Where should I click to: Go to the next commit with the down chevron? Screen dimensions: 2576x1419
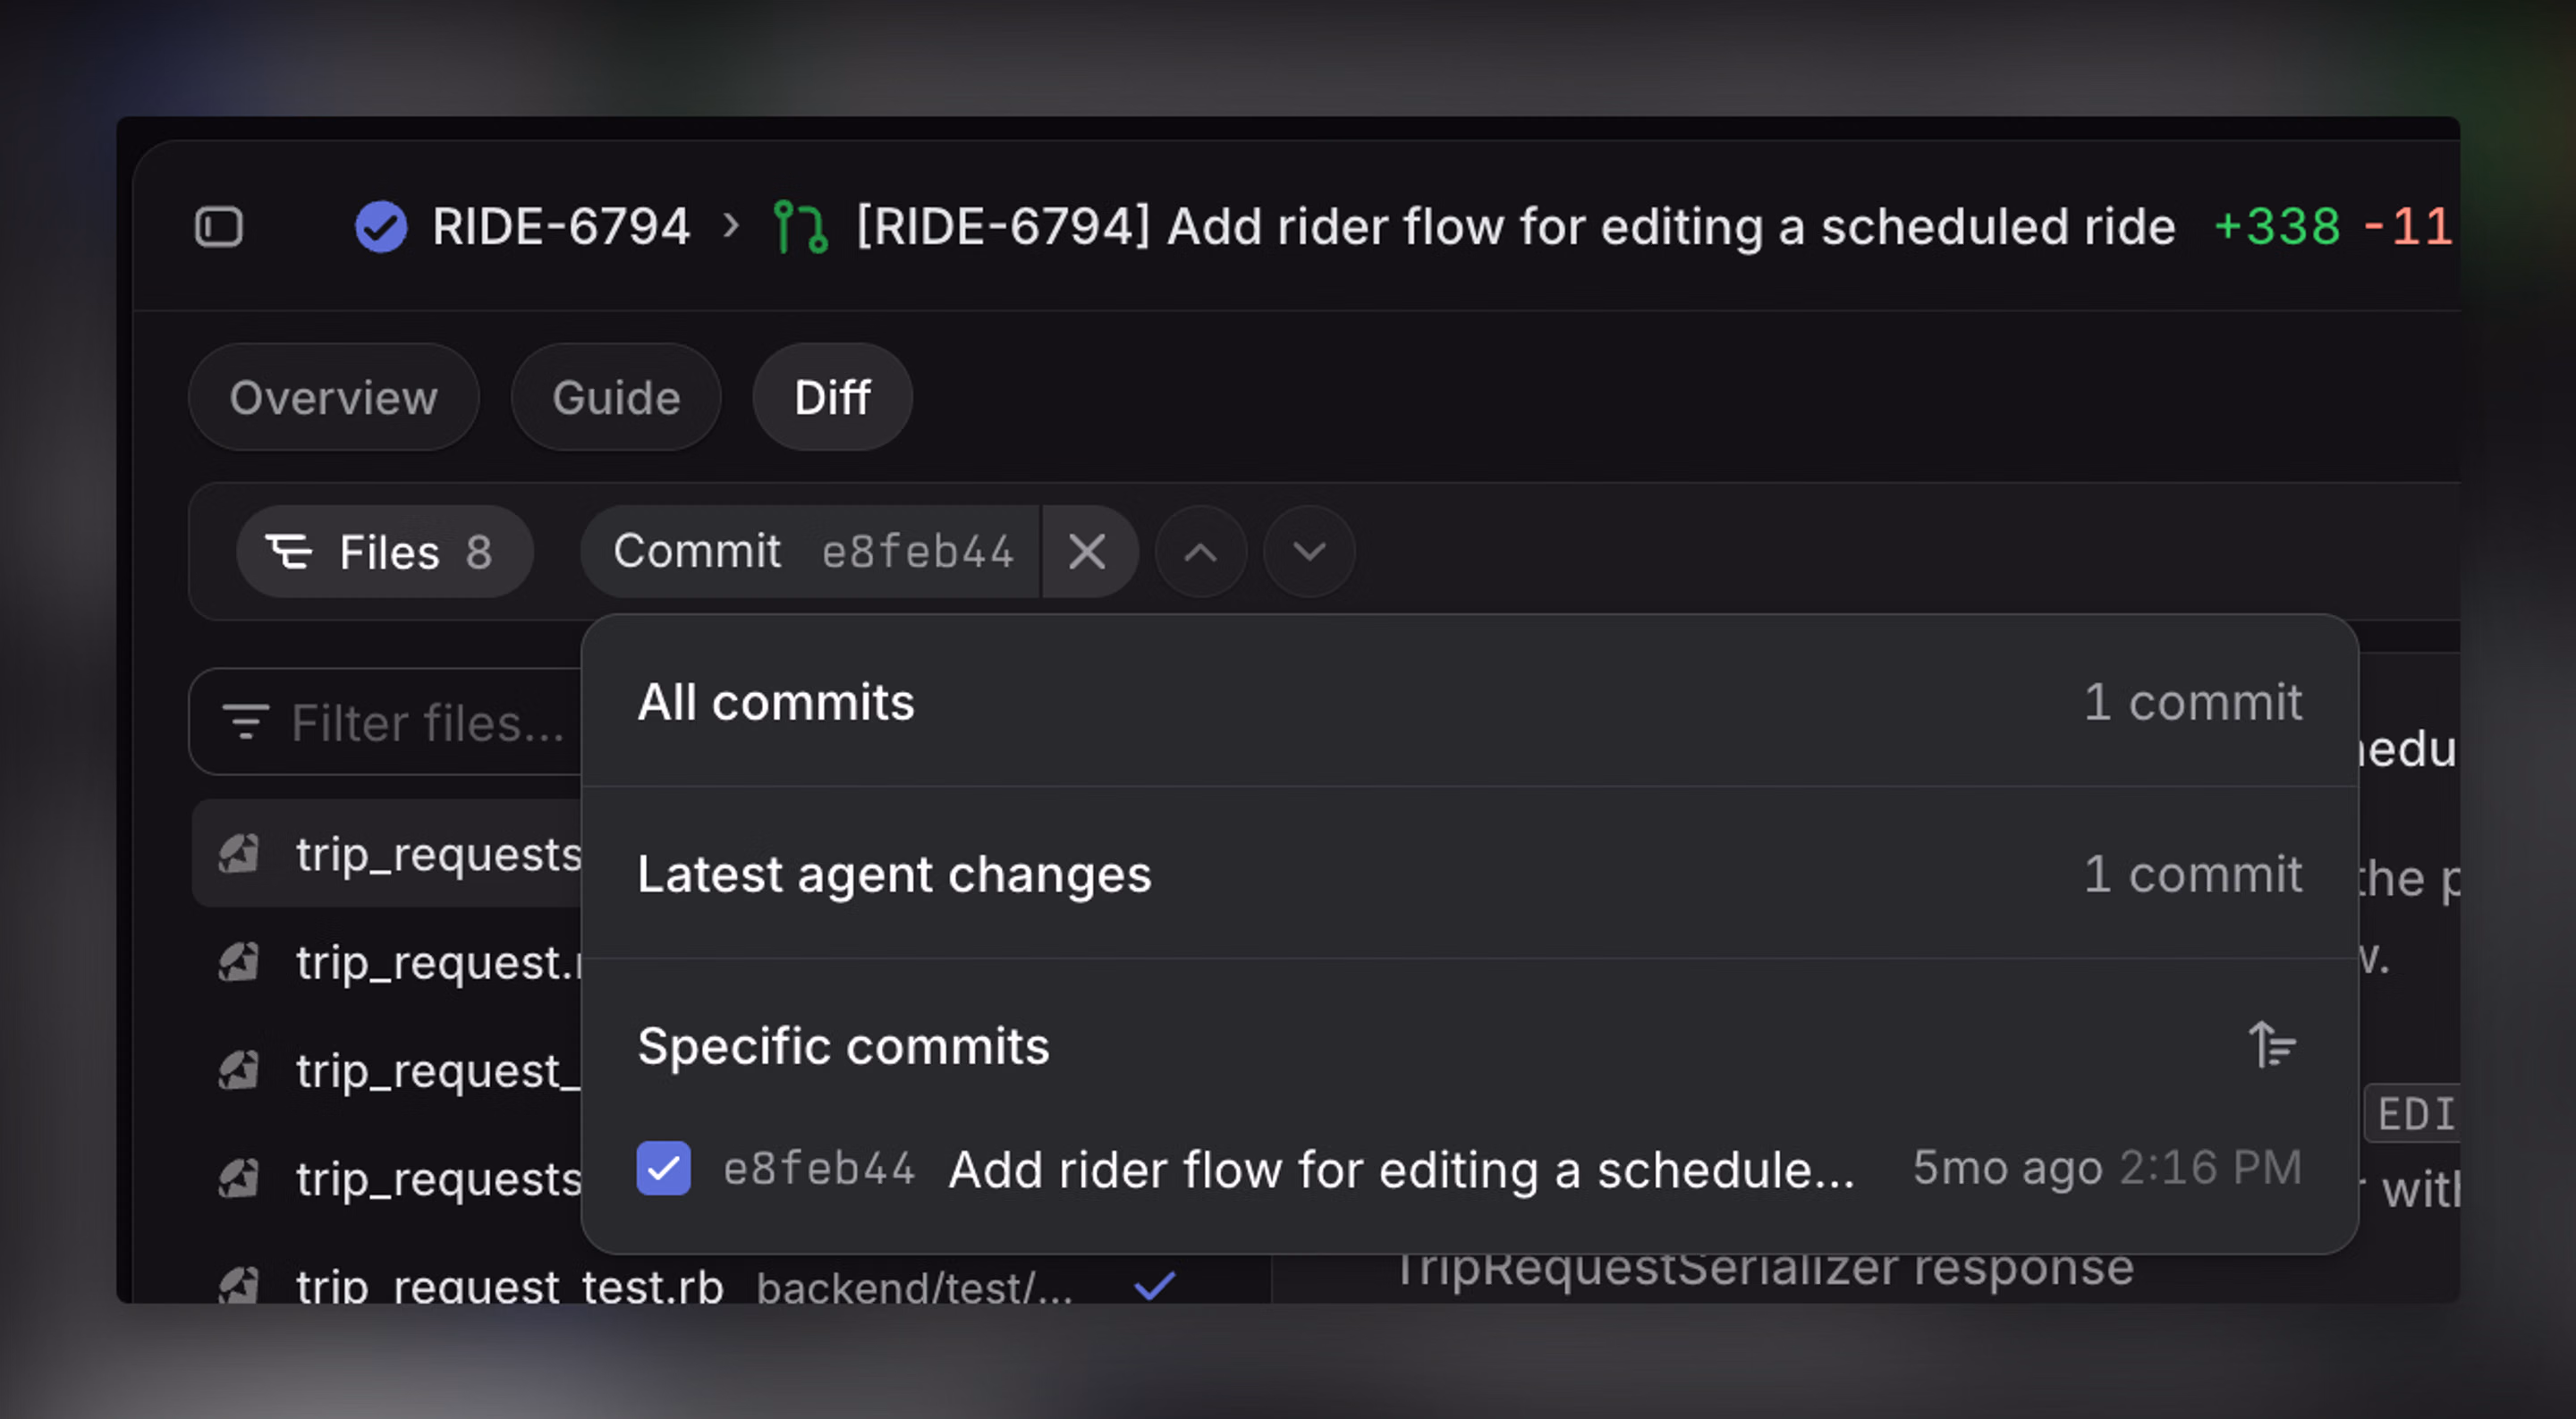(x=1309, y=551)
